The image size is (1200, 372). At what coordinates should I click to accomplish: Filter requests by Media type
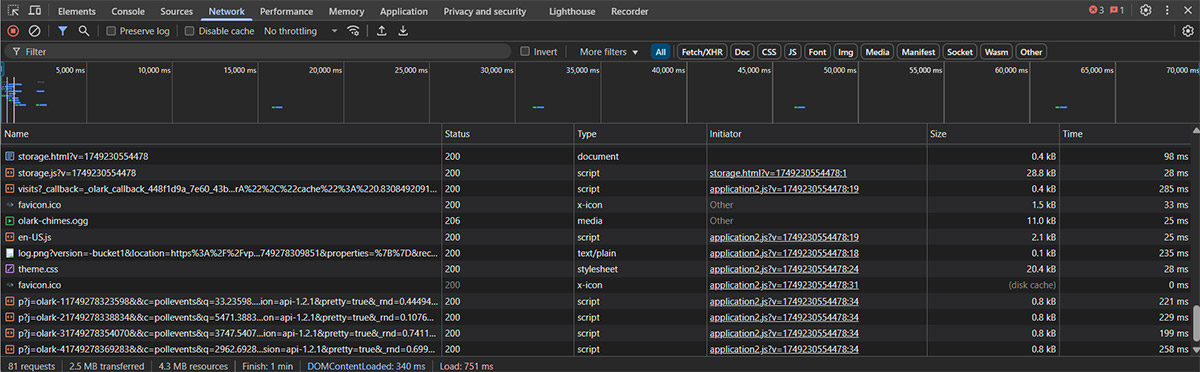[877, 51]
